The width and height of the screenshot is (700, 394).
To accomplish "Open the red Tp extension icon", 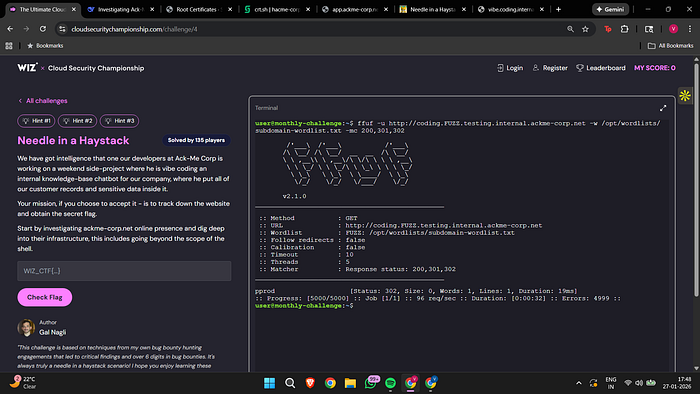I will click(608, 29).
